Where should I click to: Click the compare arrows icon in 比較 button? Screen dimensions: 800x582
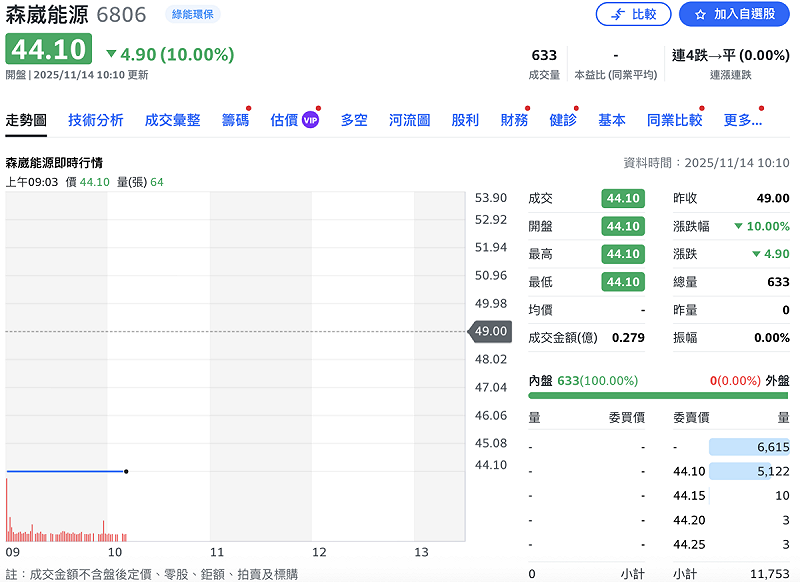coord(617,15)
